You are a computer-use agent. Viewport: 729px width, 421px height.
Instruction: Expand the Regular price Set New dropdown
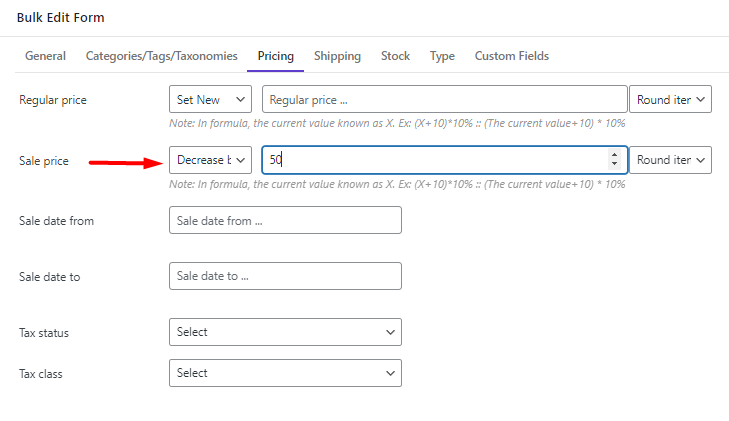tap(210, 99)
